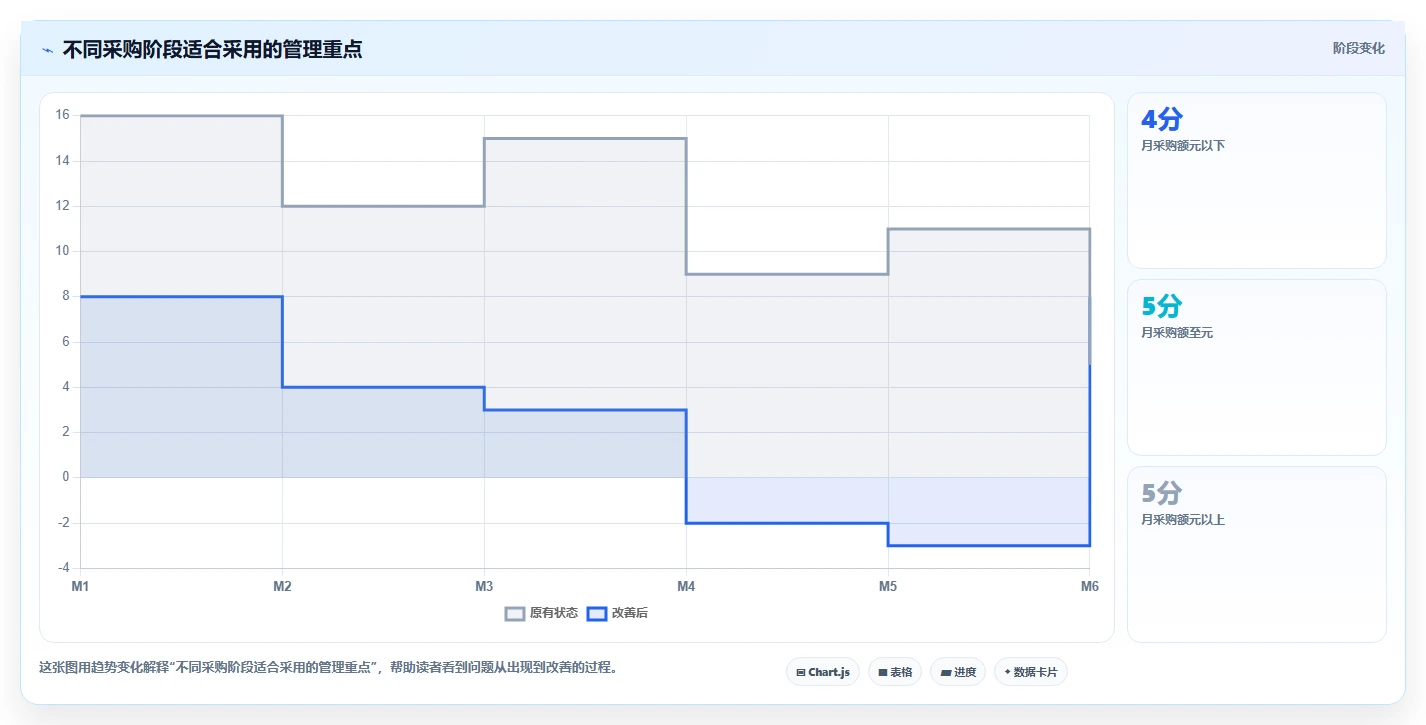Open the 5分 月采购额至元 card
Image resolution: width=1426 pixels, height=725 pixels.
1257,367
